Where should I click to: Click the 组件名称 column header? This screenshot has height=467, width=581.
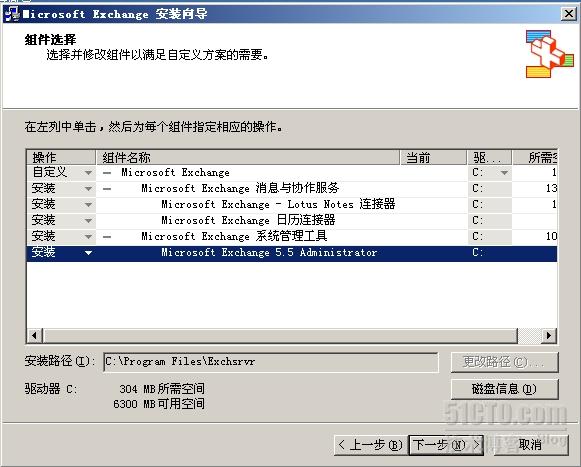click(x=248, y=158)
